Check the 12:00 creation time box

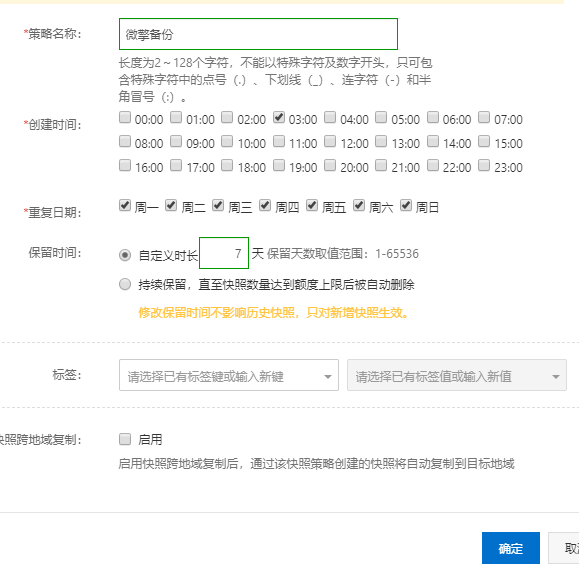(x=330, y=141)
